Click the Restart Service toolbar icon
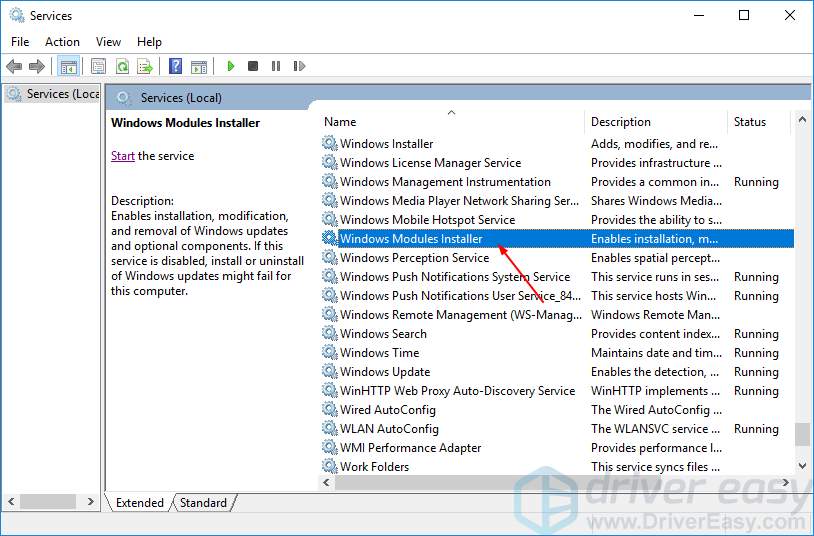The width and height of the screenshot is (814, 536). [x=299, y=66]
